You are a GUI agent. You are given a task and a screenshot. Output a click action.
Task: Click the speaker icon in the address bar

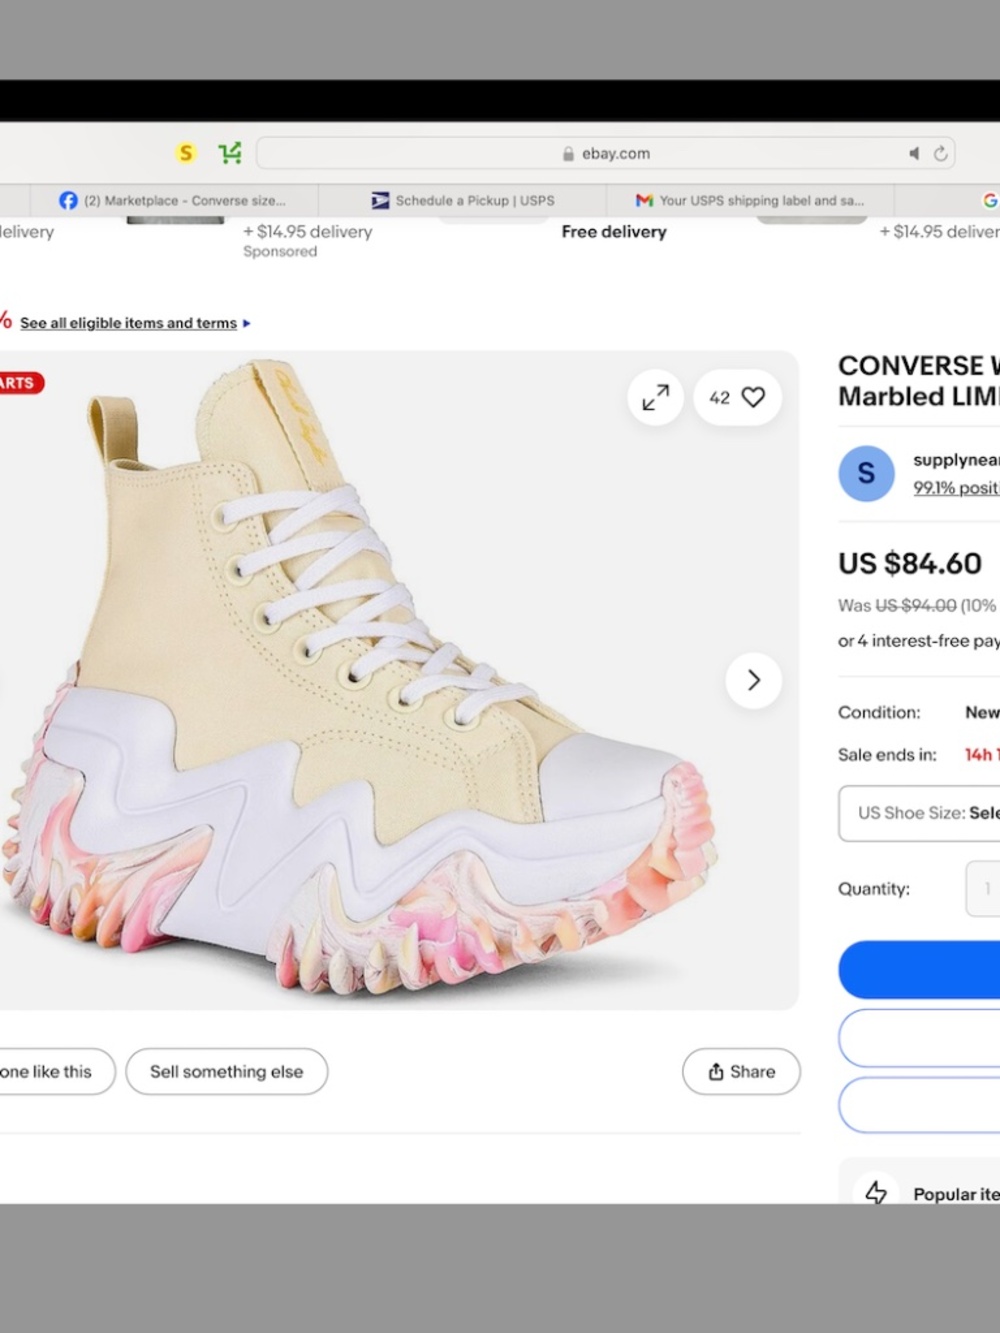coord(913,153)
